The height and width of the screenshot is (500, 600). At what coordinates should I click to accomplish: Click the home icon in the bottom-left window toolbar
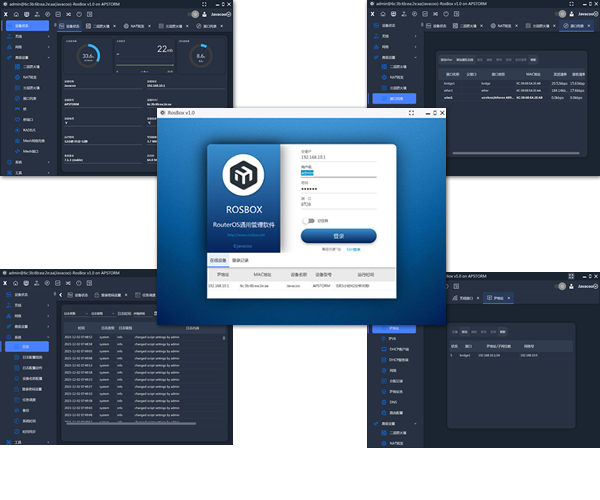point(16,283)
